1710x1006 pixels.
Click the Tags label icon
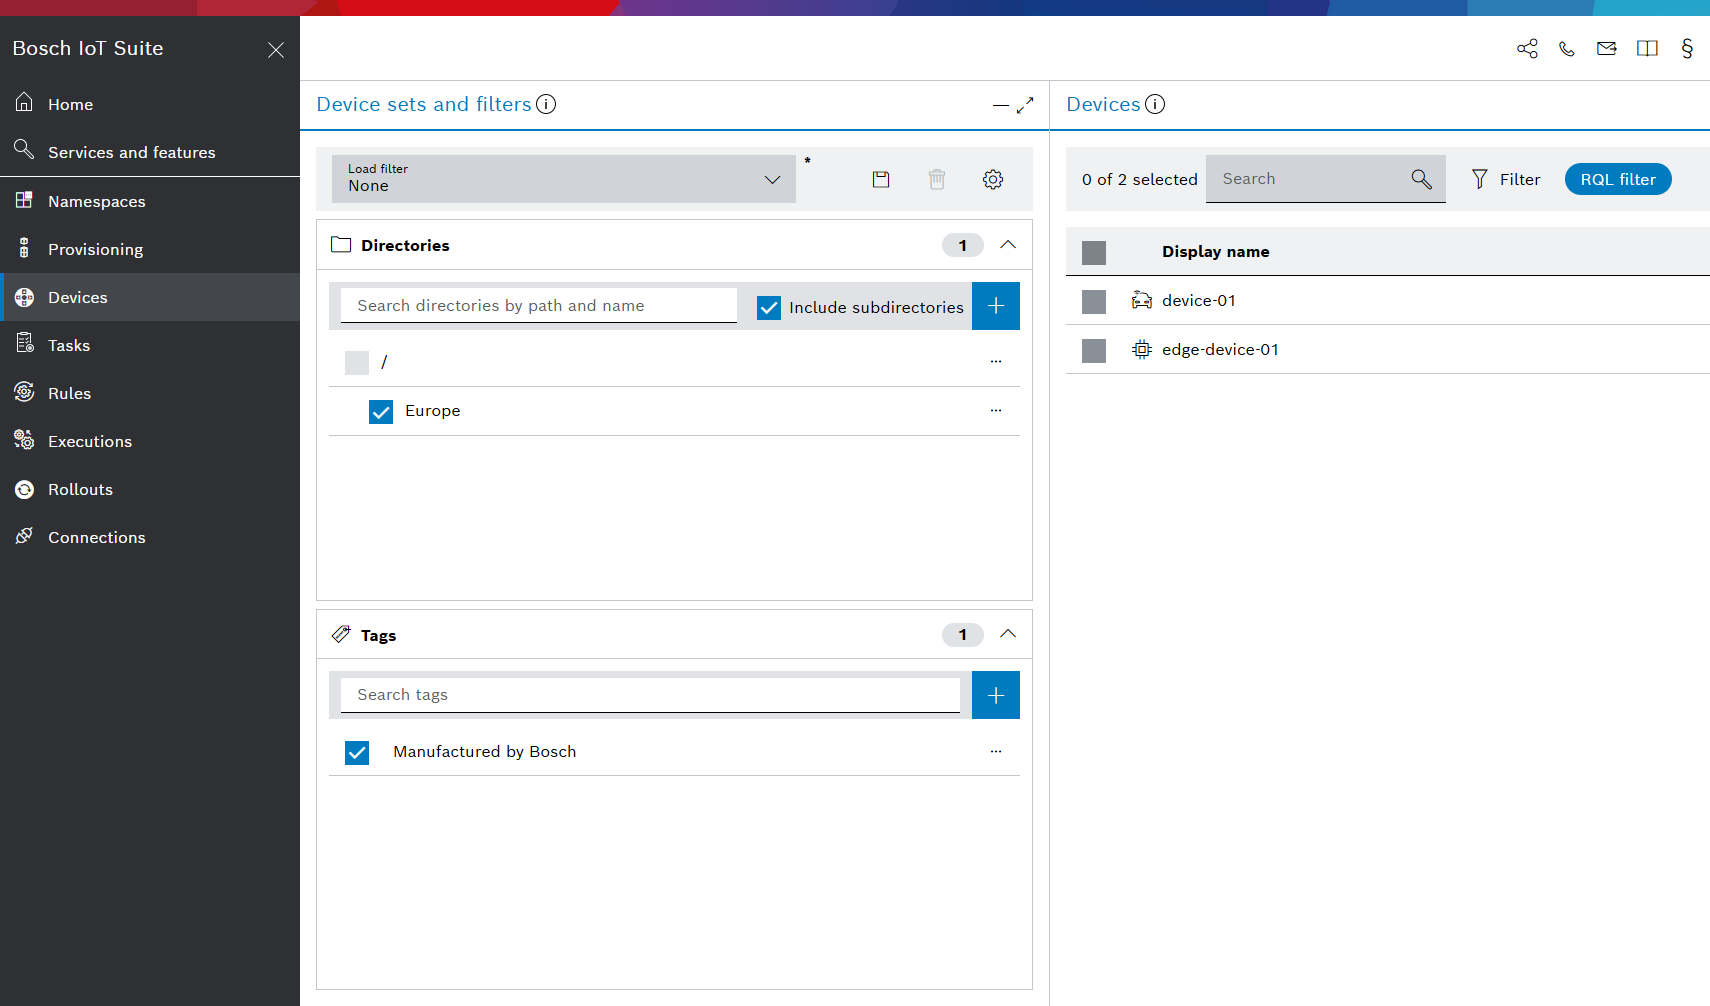(341, 634)
